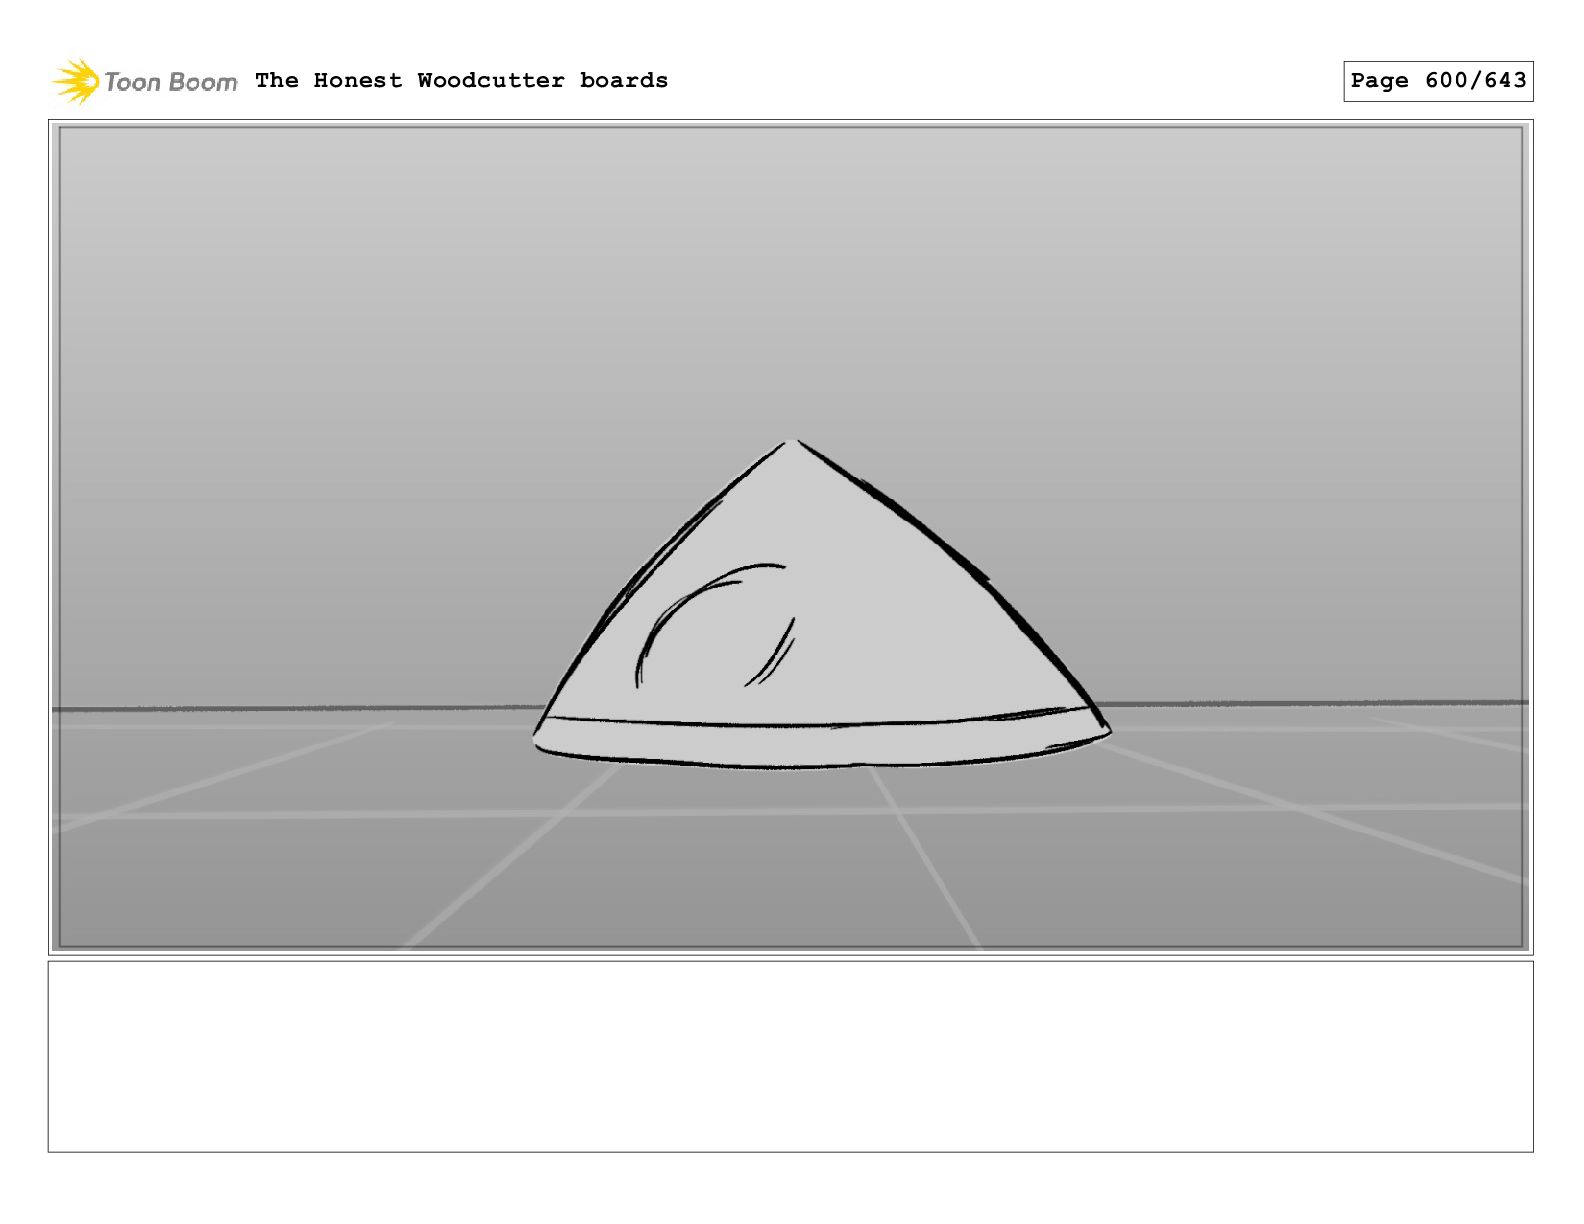The height and width of the screenshot is (1224, 1584).
Task: Click the storyboard panel cone drawing
Action: pyautogui.click(x=821, y=604)
